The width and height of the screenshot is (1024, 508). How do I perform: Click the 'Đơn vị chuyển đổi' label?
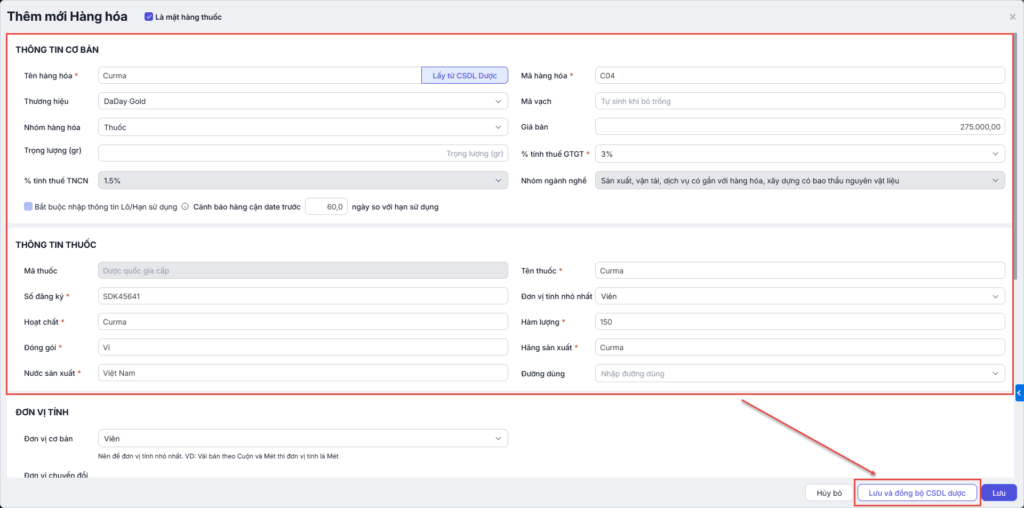click(56, 473)
